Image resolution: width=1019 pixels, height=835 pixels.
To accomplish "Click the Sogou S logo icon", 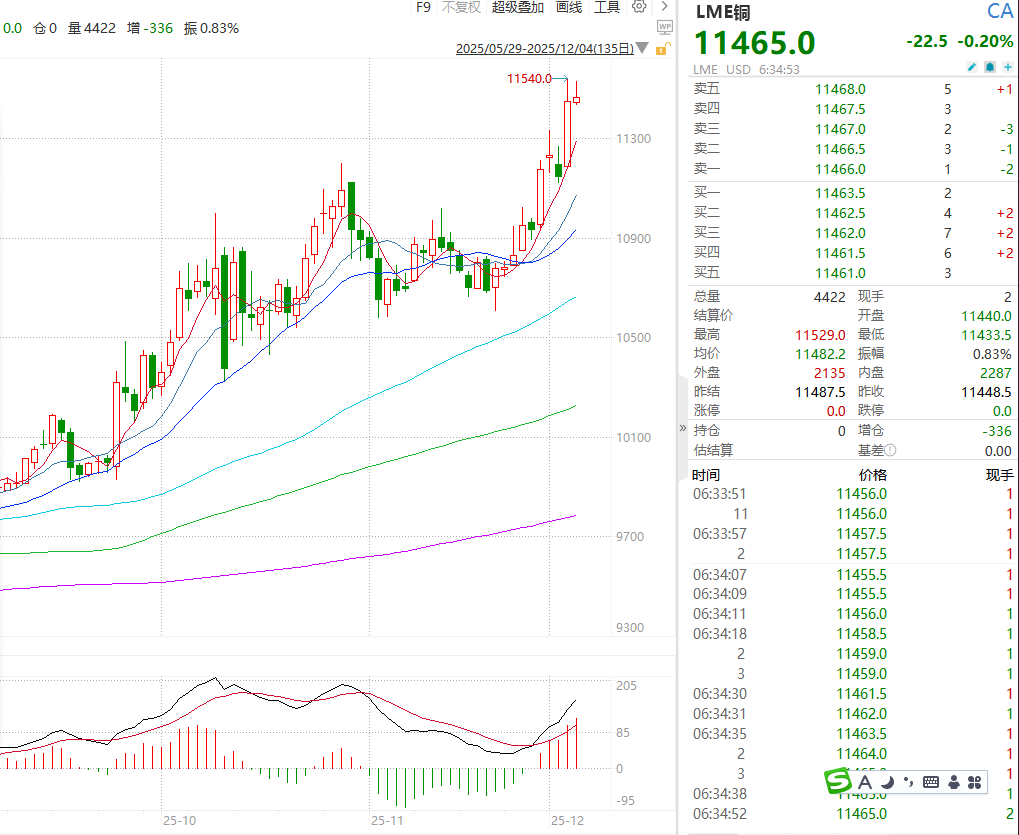I will pos(836,781).
